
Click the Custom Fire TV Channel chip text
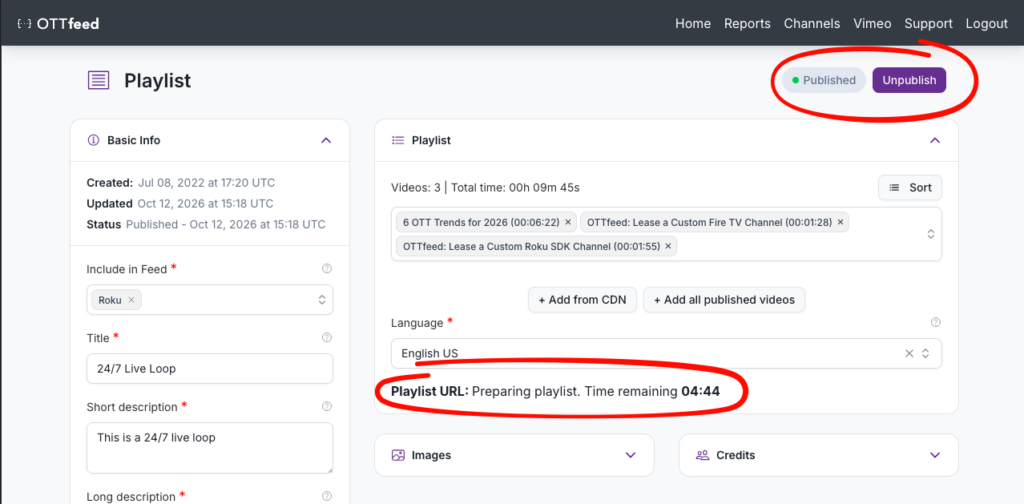pyautogui.click(x=709, y=223)
